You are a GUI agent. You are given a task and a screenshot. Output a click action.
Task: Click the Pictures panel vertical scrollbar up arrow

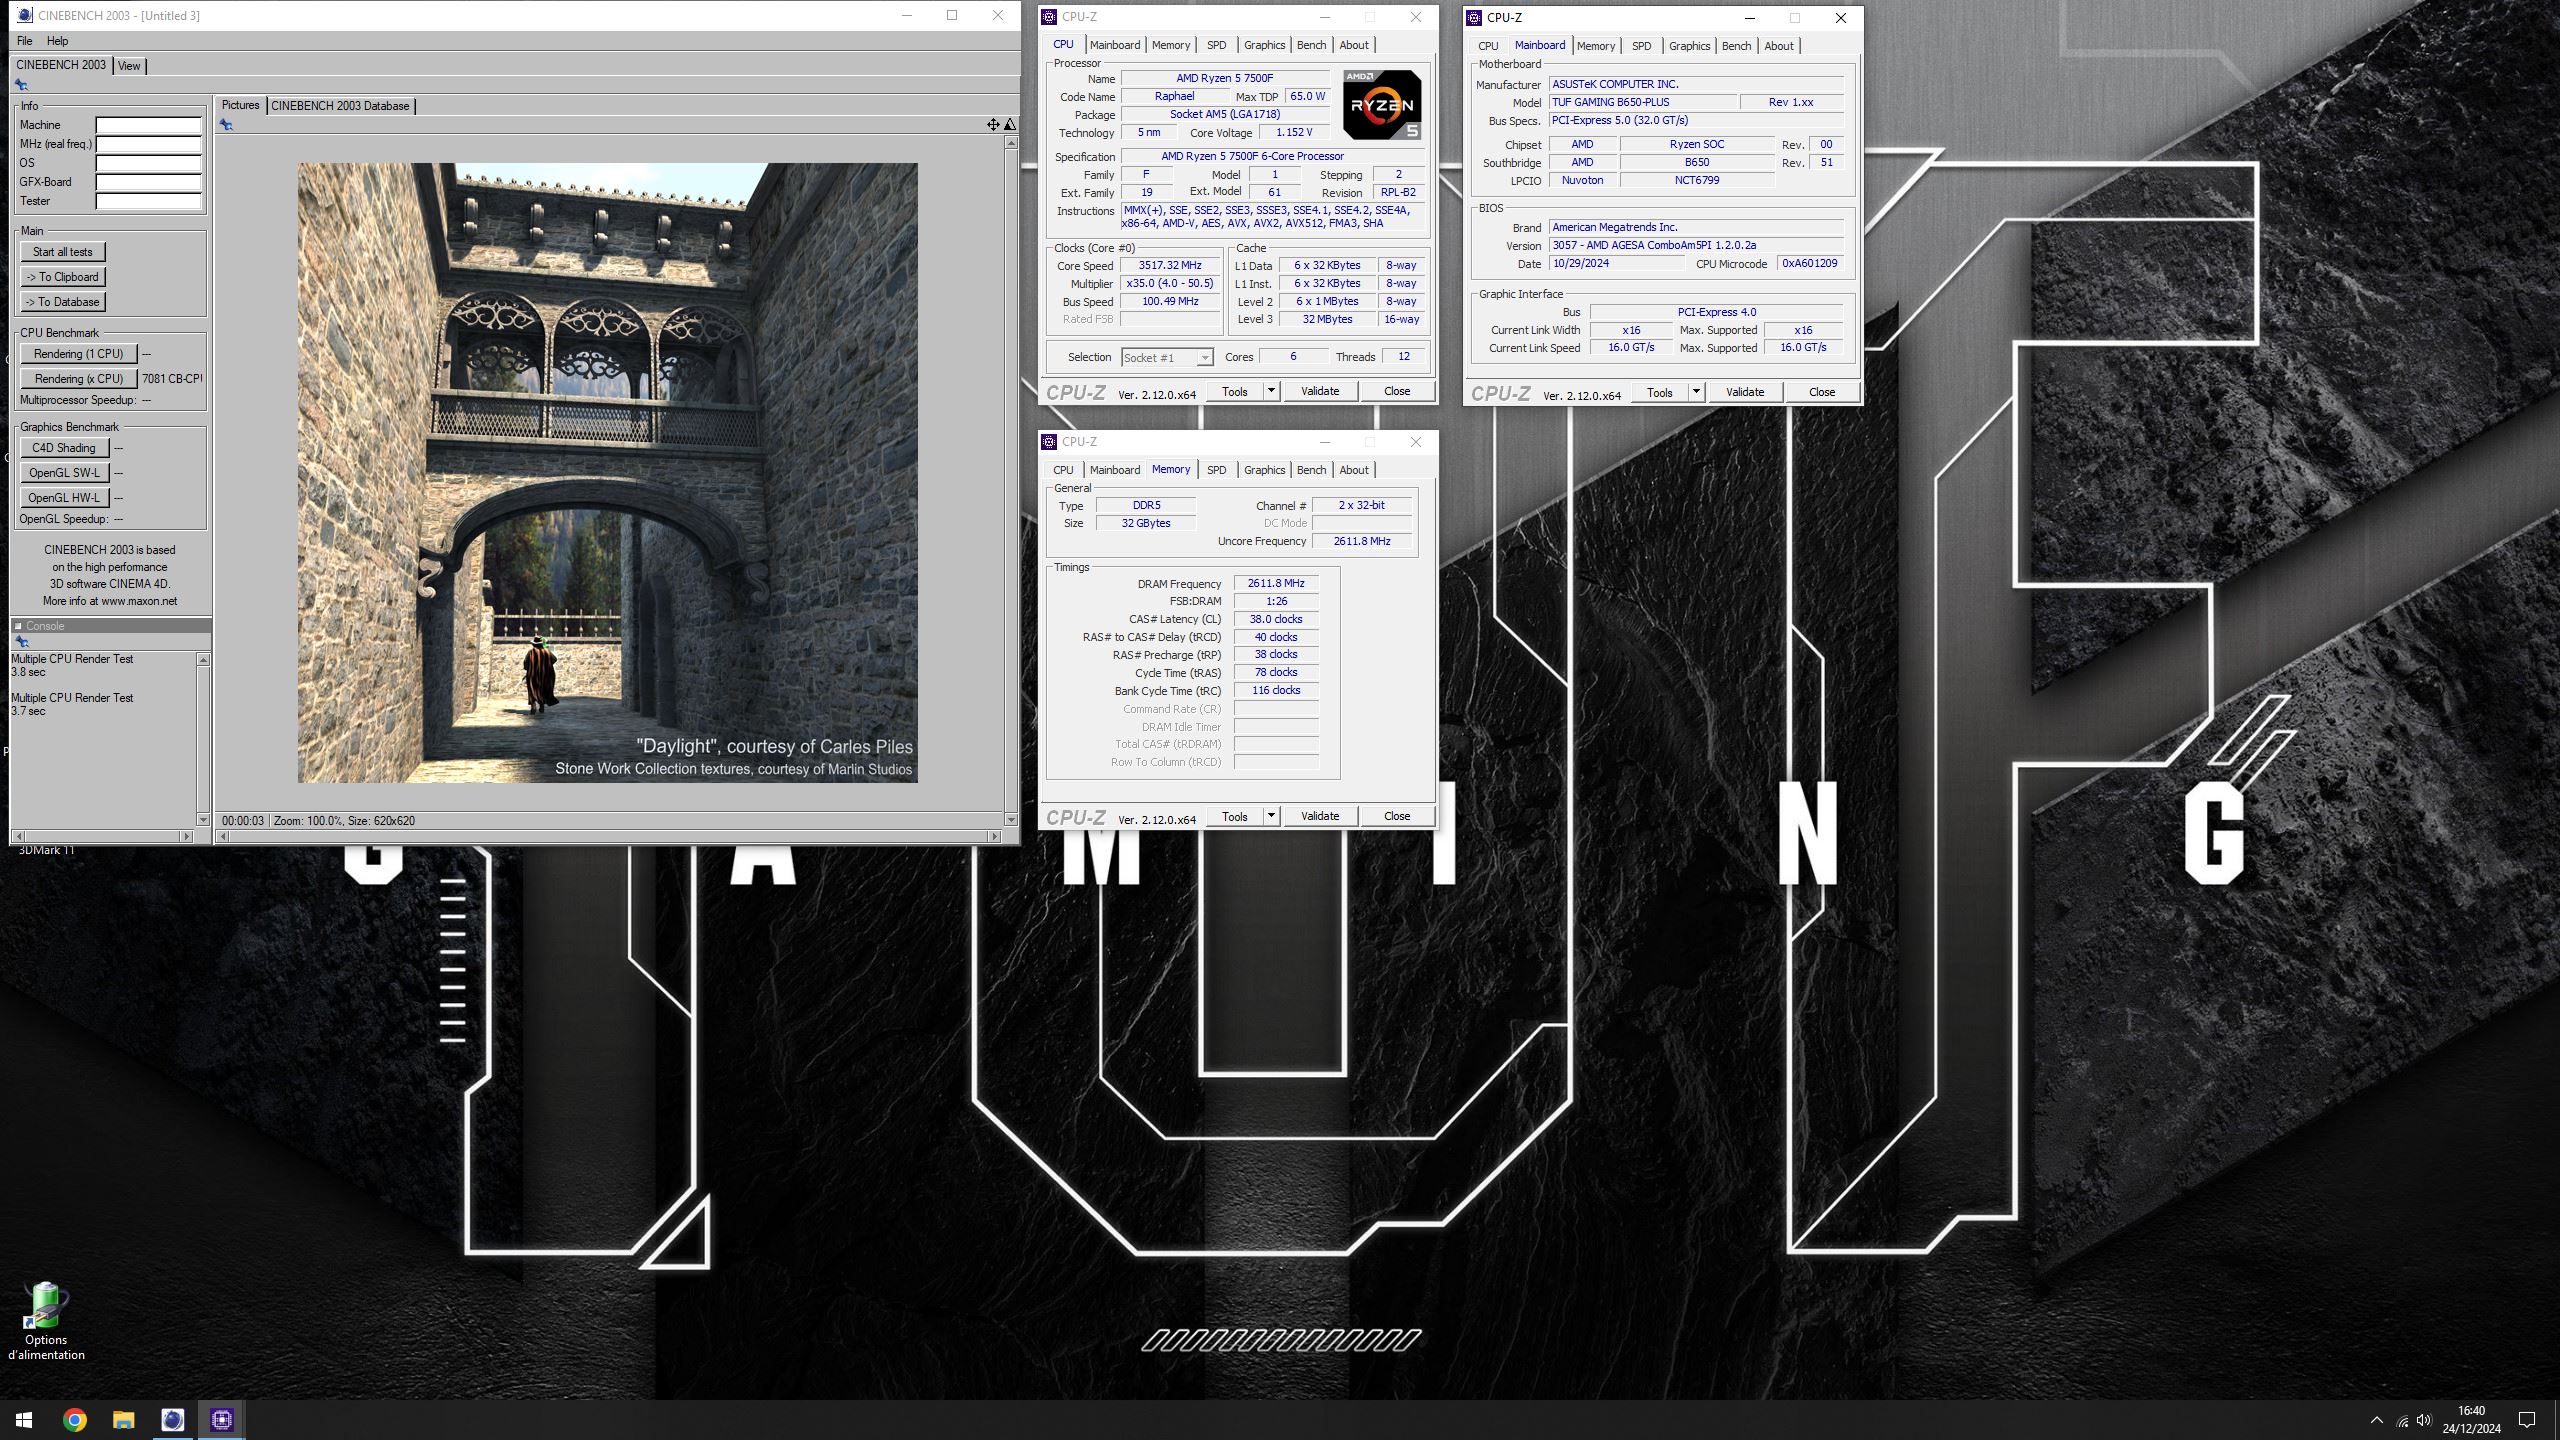coord(1011,143)
